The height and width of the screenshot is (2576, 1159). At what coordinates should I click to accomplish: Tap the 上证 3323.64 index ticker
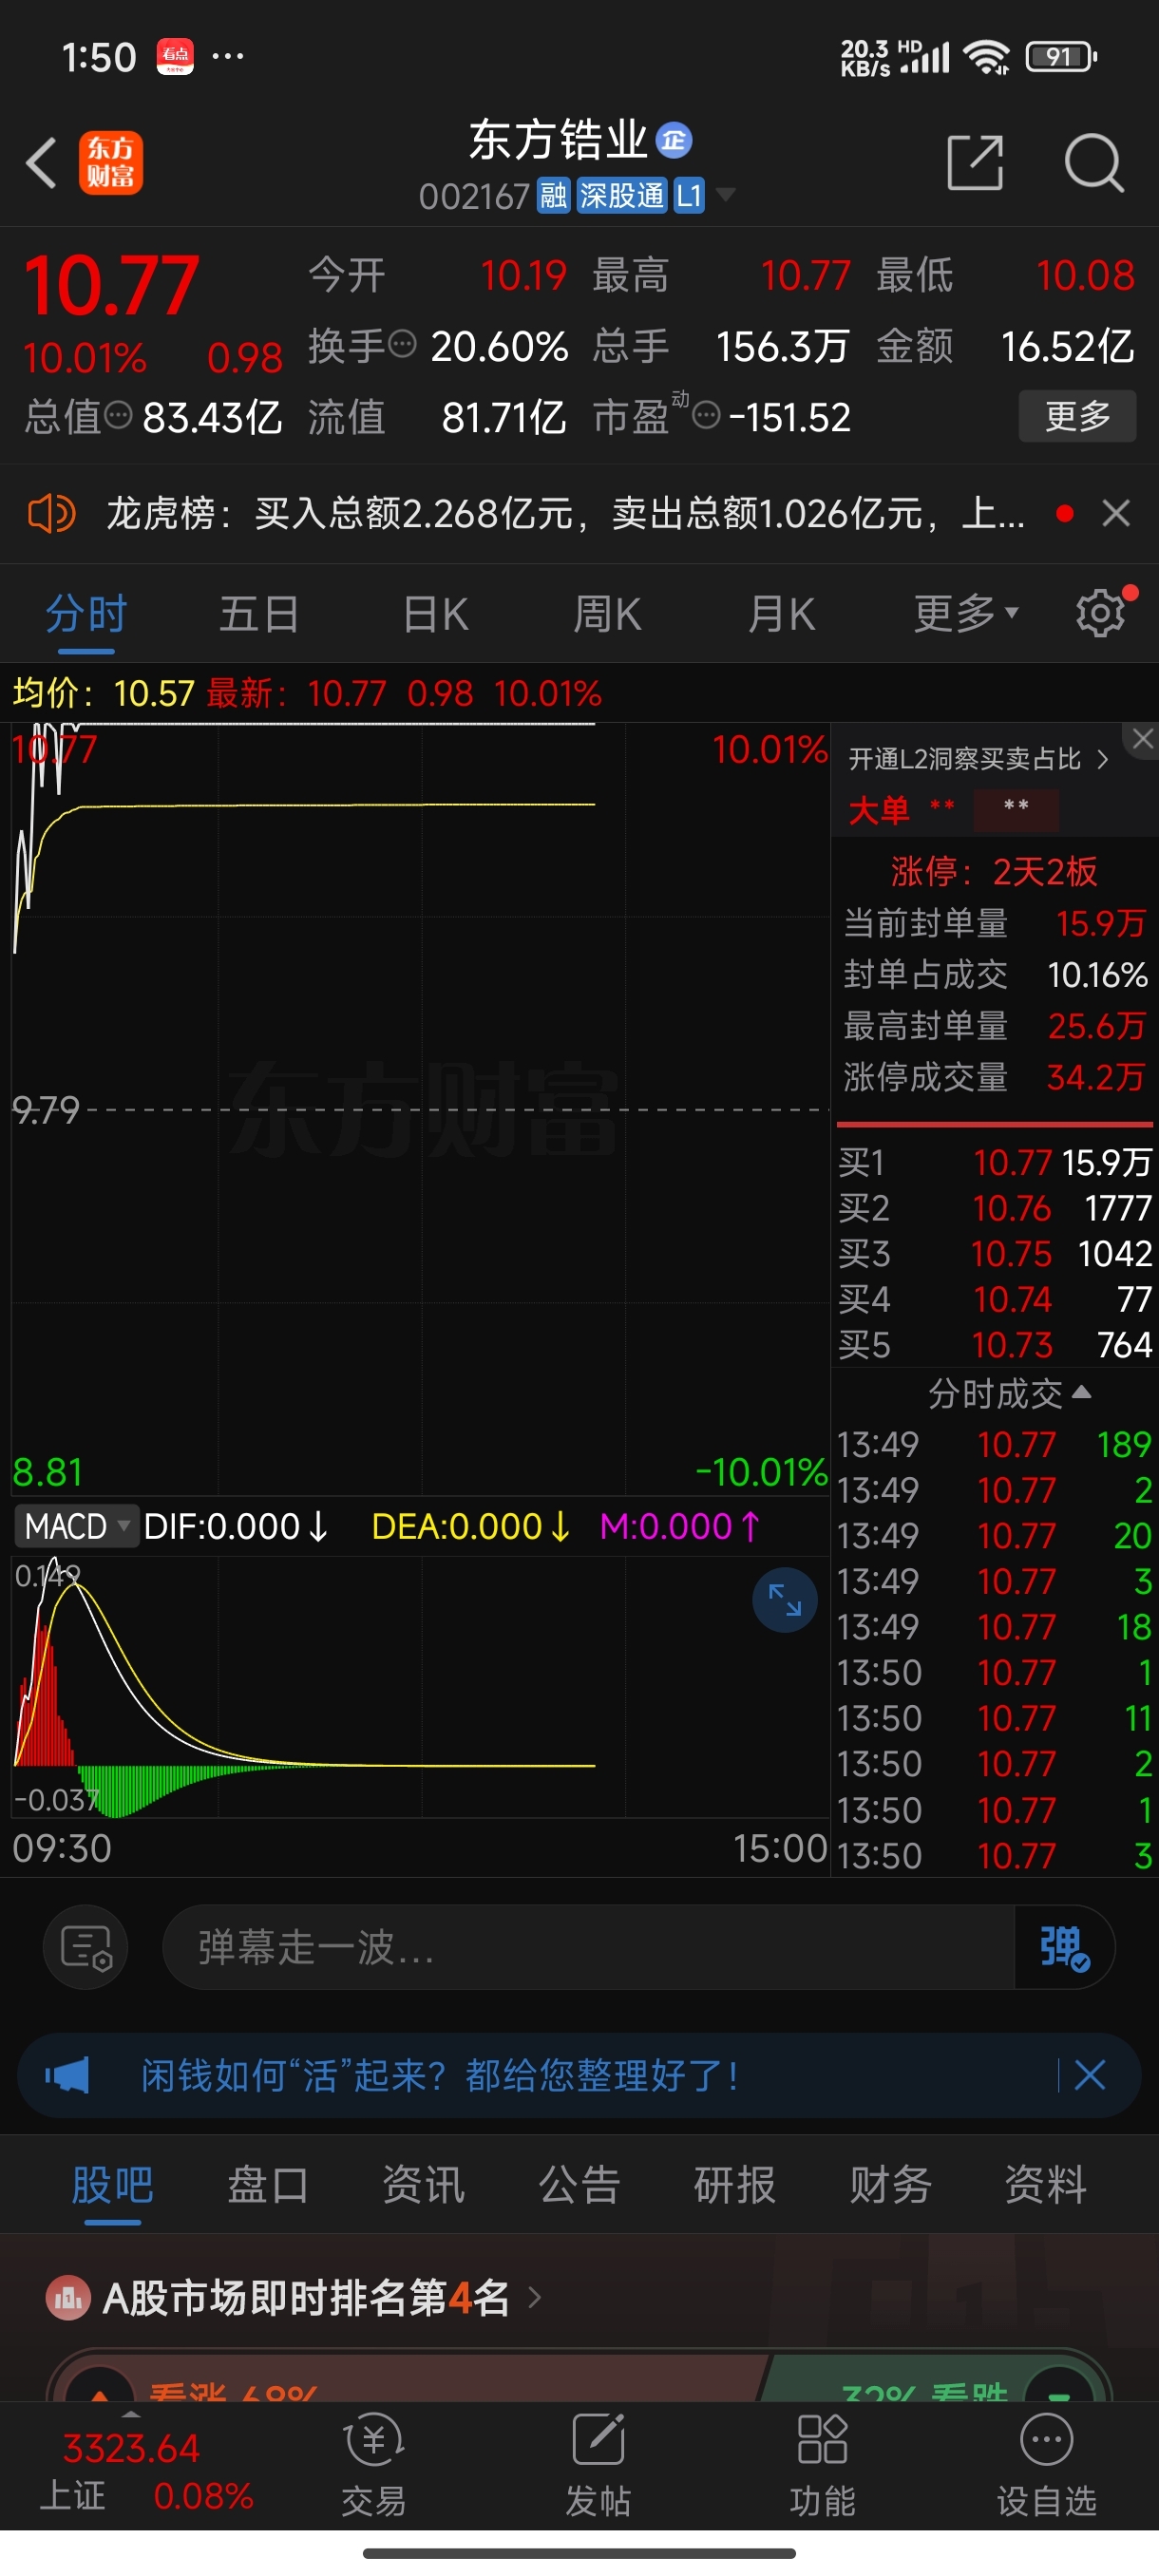pyautogui.click(x=146, y=2471)
